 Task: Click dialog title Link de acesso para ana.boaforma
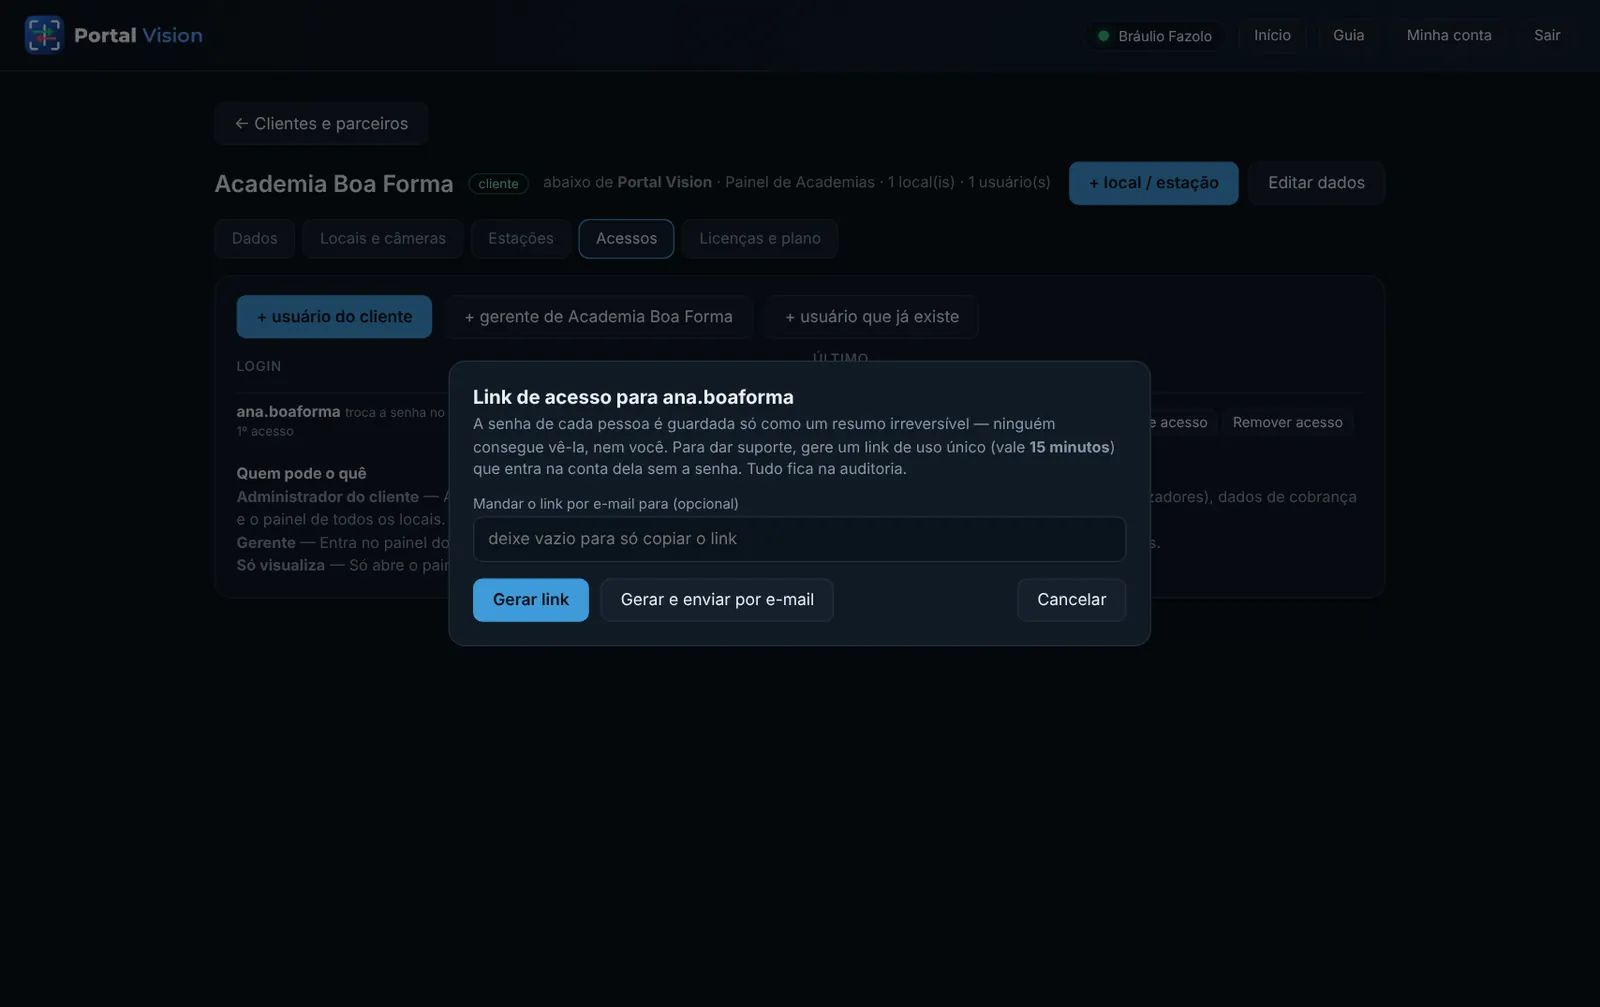tap(633, 397)
